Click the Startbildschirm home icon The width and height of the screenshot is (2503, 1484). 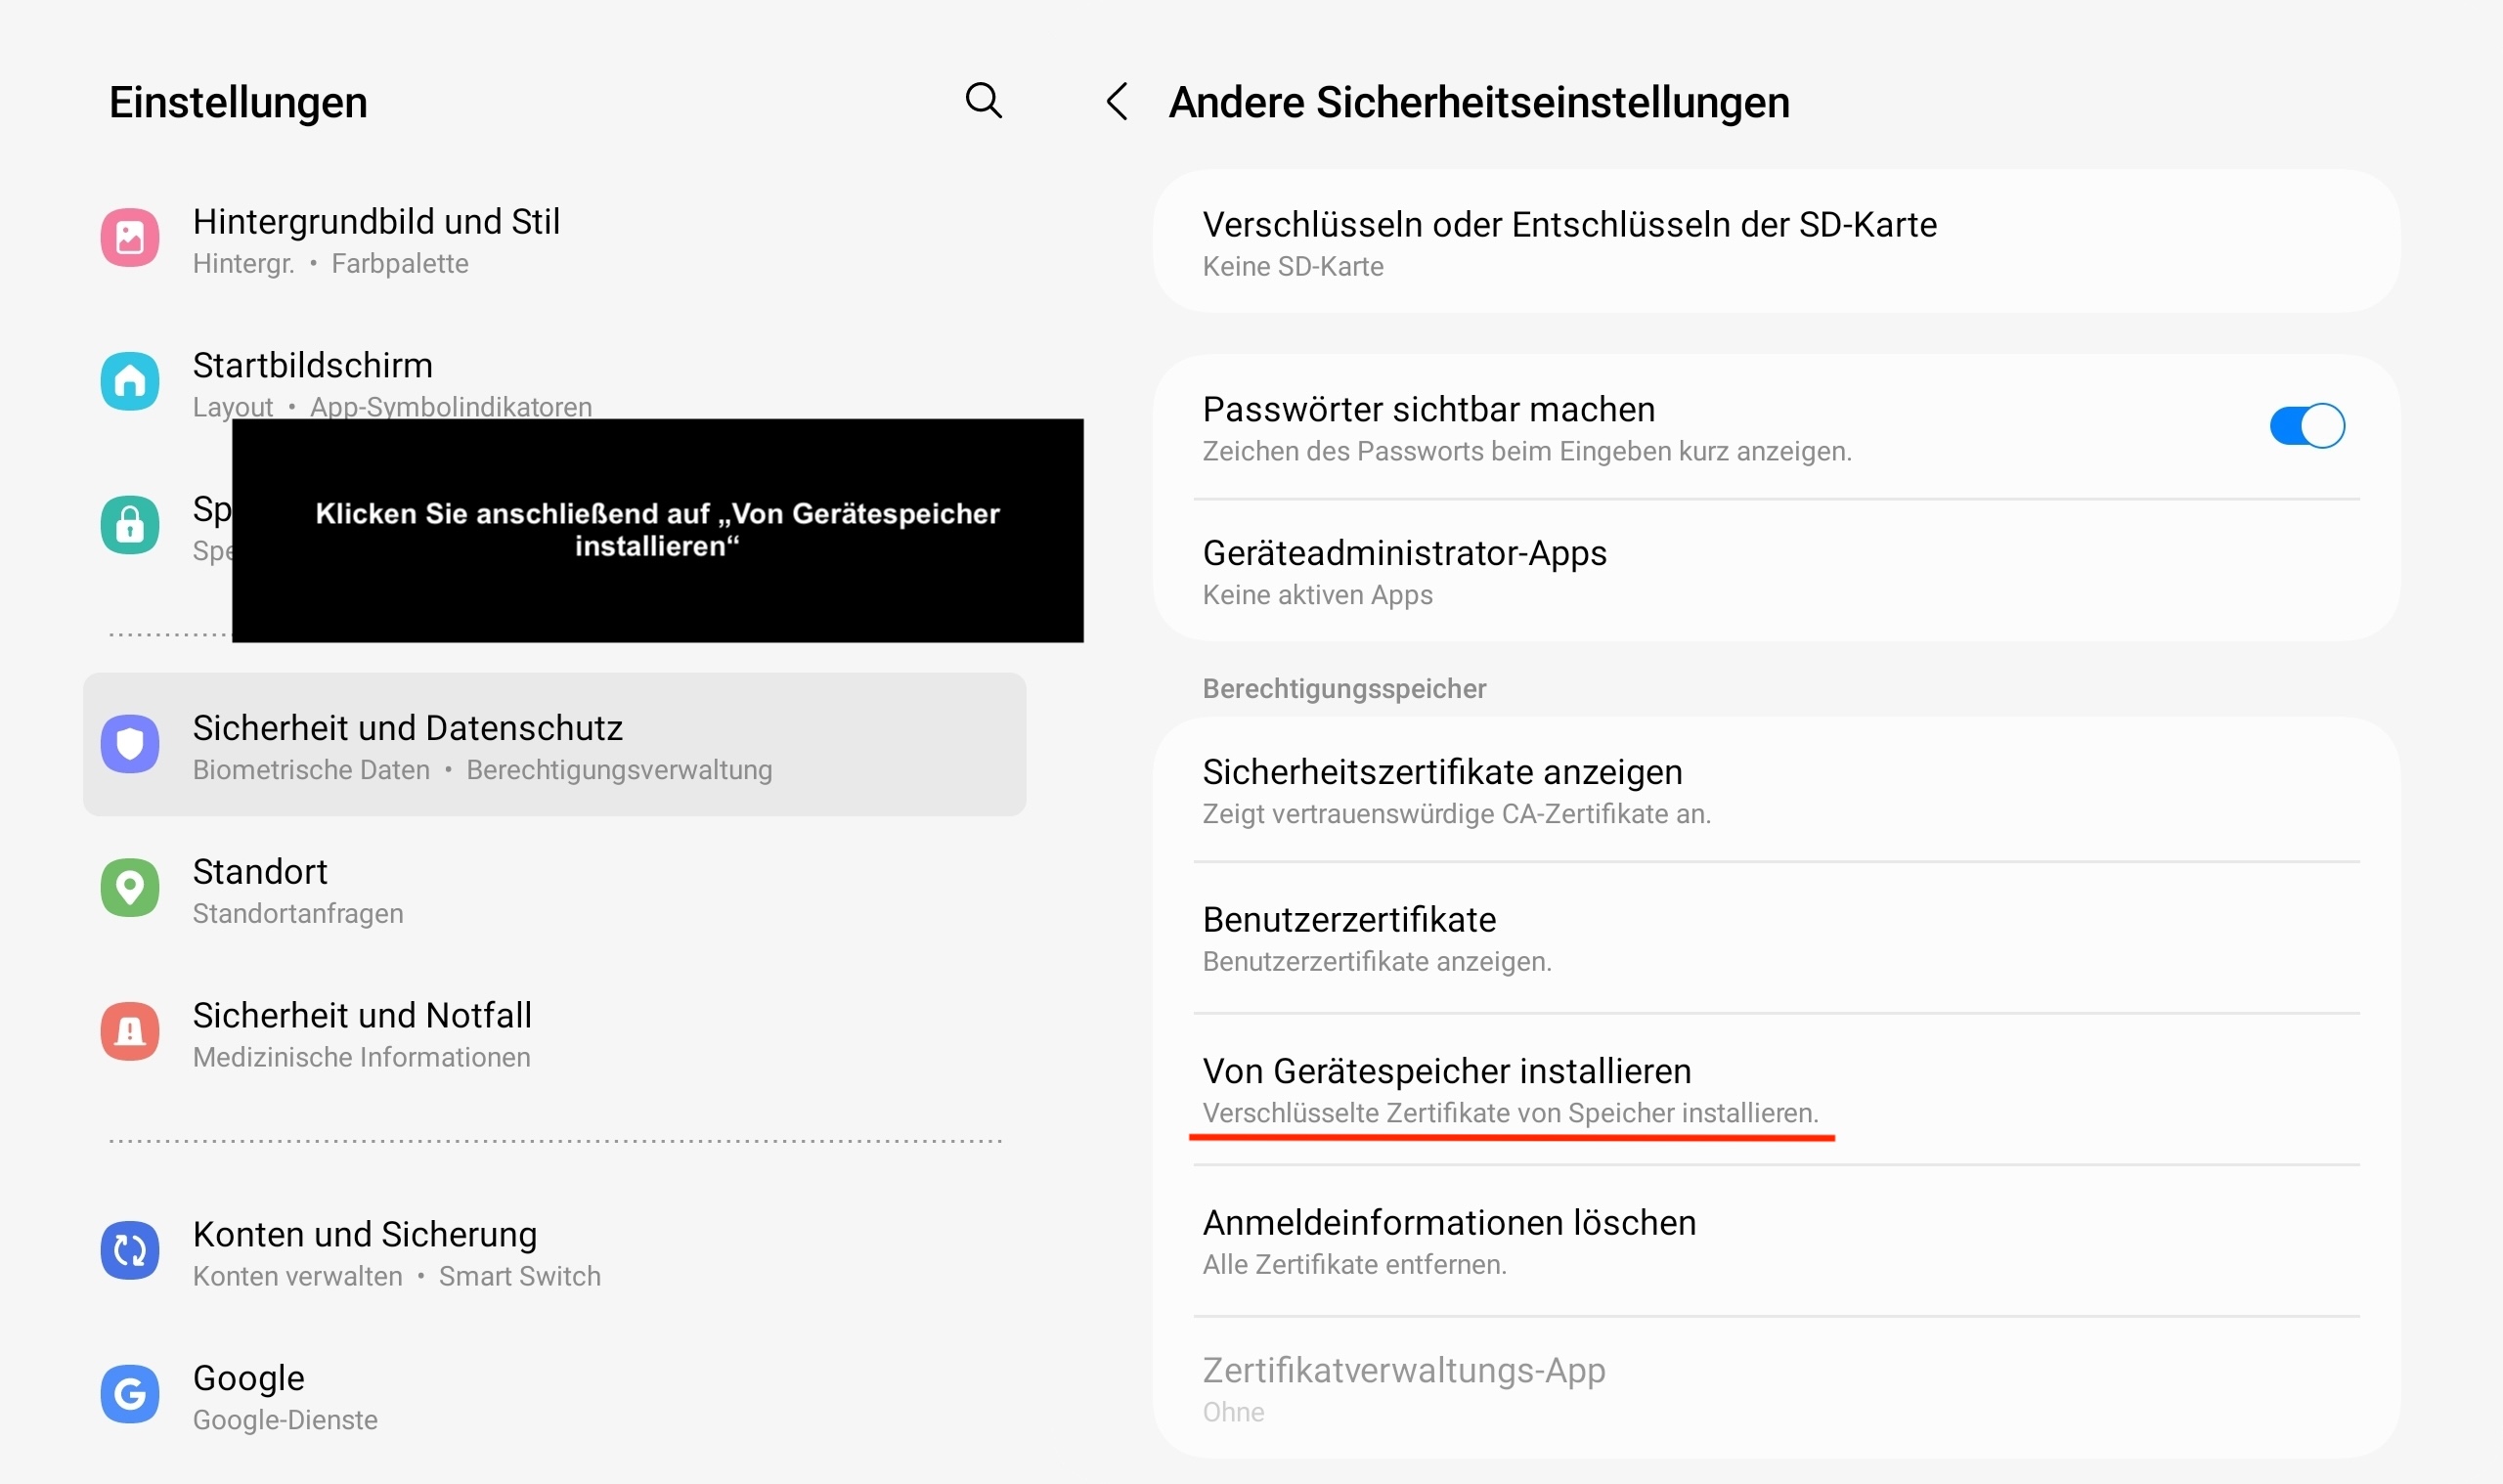point(130,381)
